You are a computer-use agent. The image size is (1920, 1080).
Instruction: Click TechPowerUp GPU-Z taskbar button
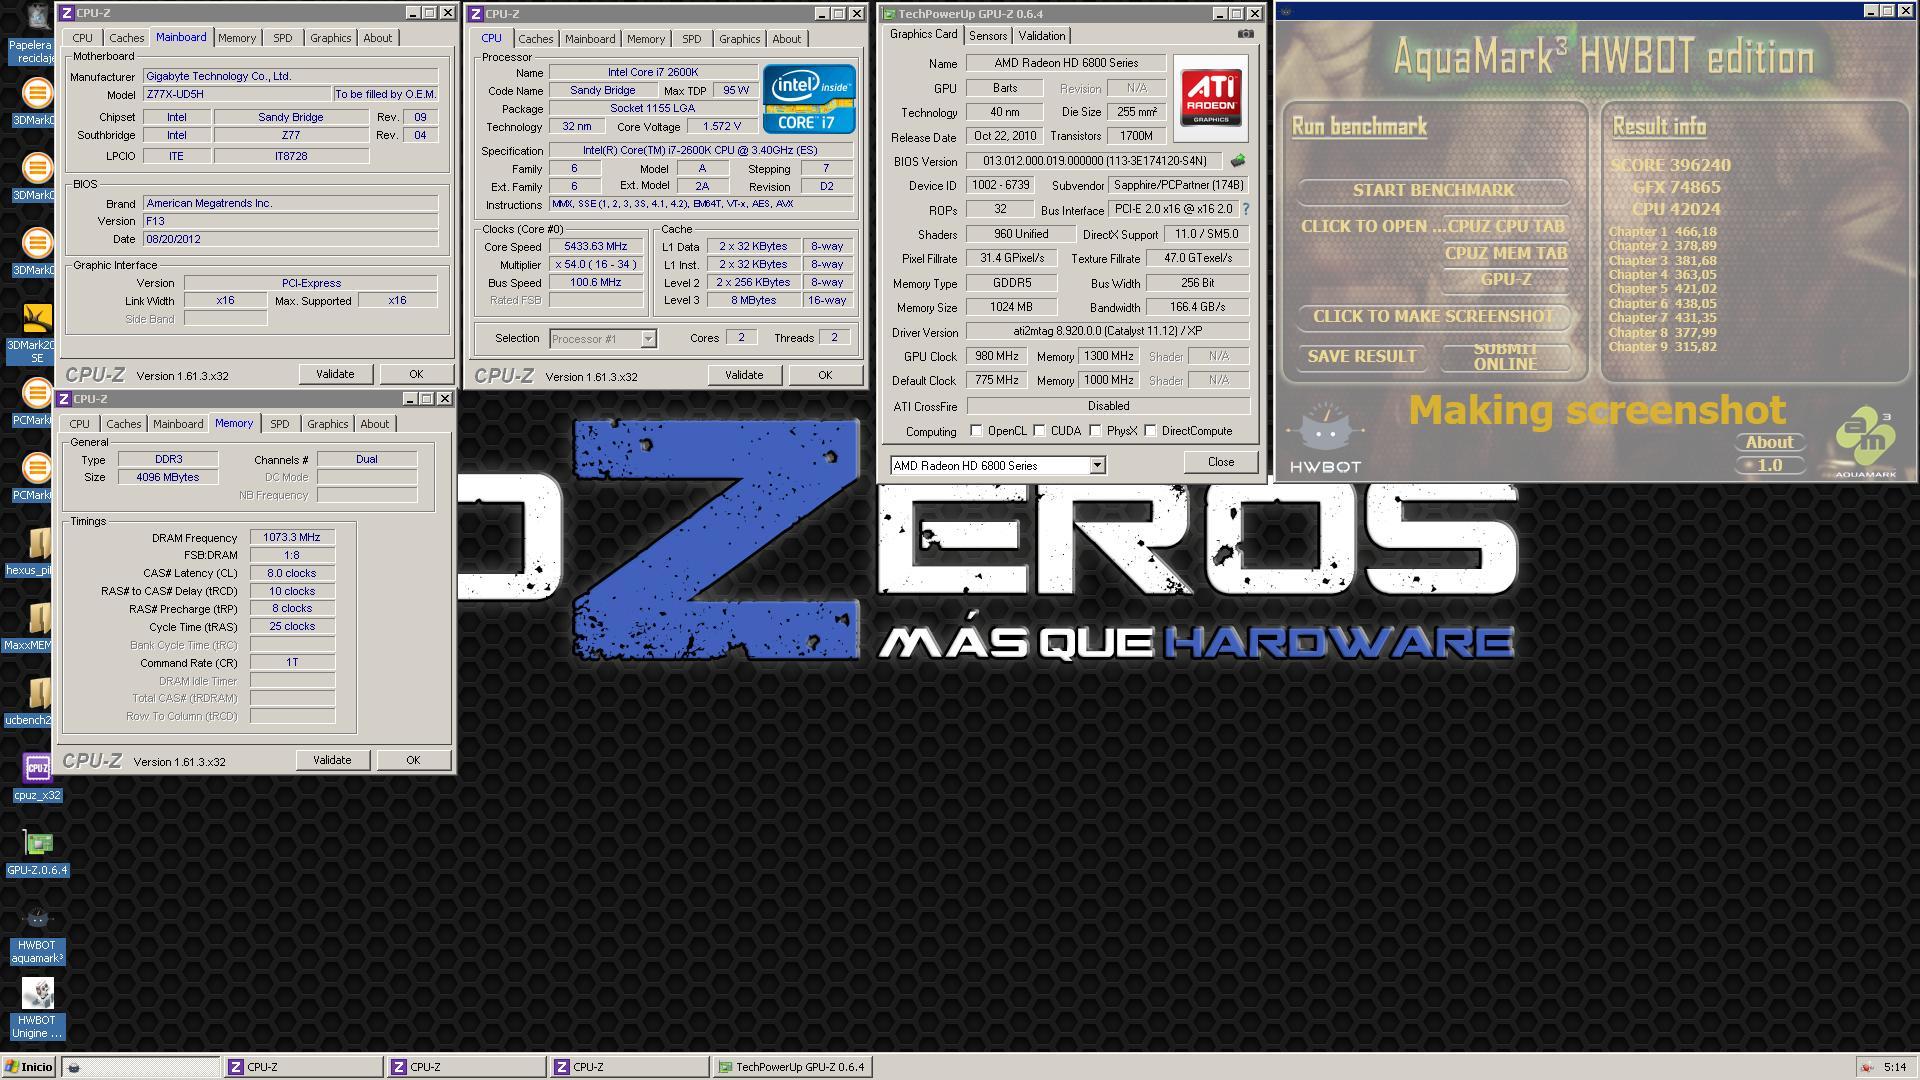791,1067
